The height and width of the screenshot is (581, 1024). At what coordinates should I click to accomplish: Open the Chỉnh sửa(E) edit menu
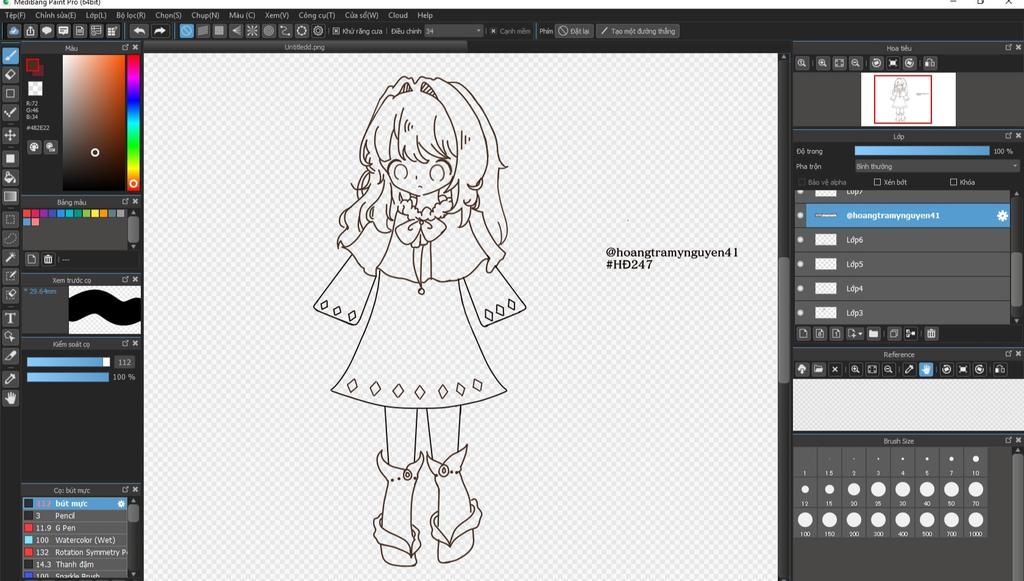[56, 15]
